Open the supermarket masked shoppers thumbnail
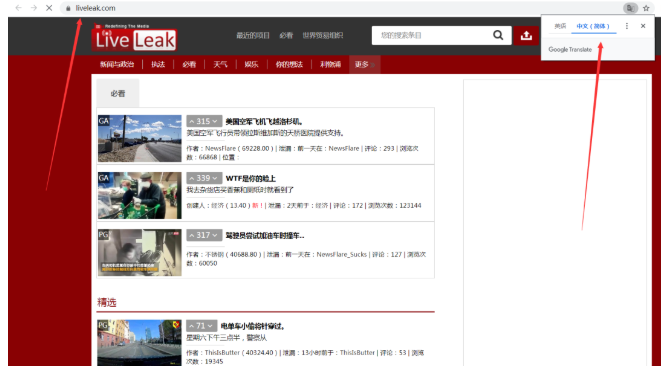 pos(140,195)
